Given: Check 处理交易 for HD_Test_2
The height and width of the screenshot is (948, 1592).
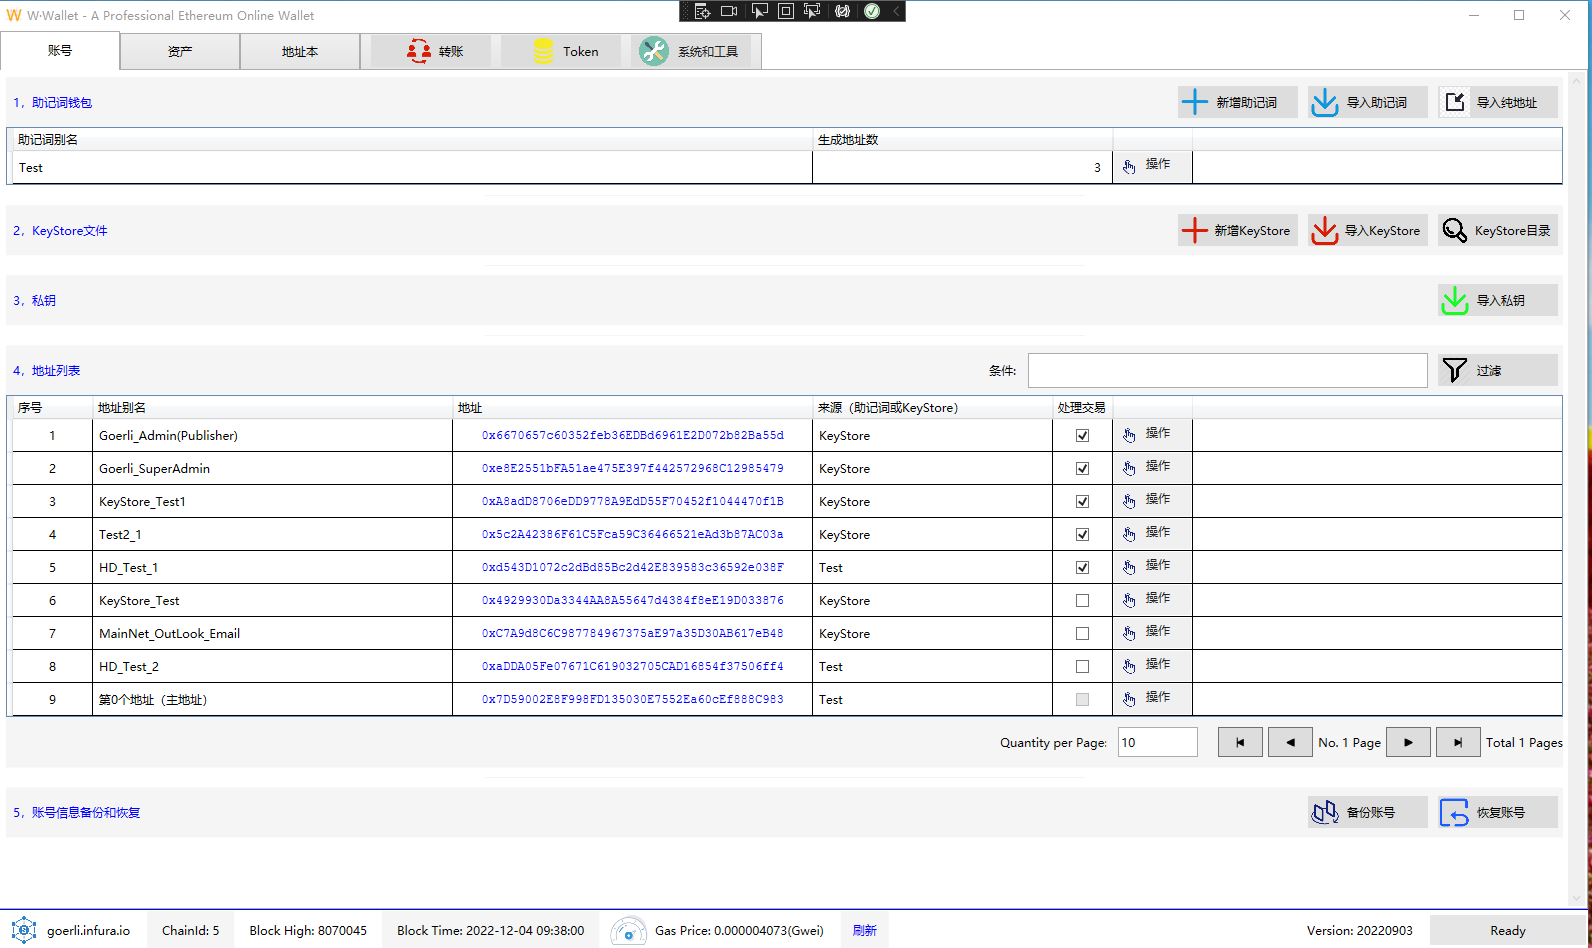Looking at the screenshot, I should click(x=1082, y=666).
